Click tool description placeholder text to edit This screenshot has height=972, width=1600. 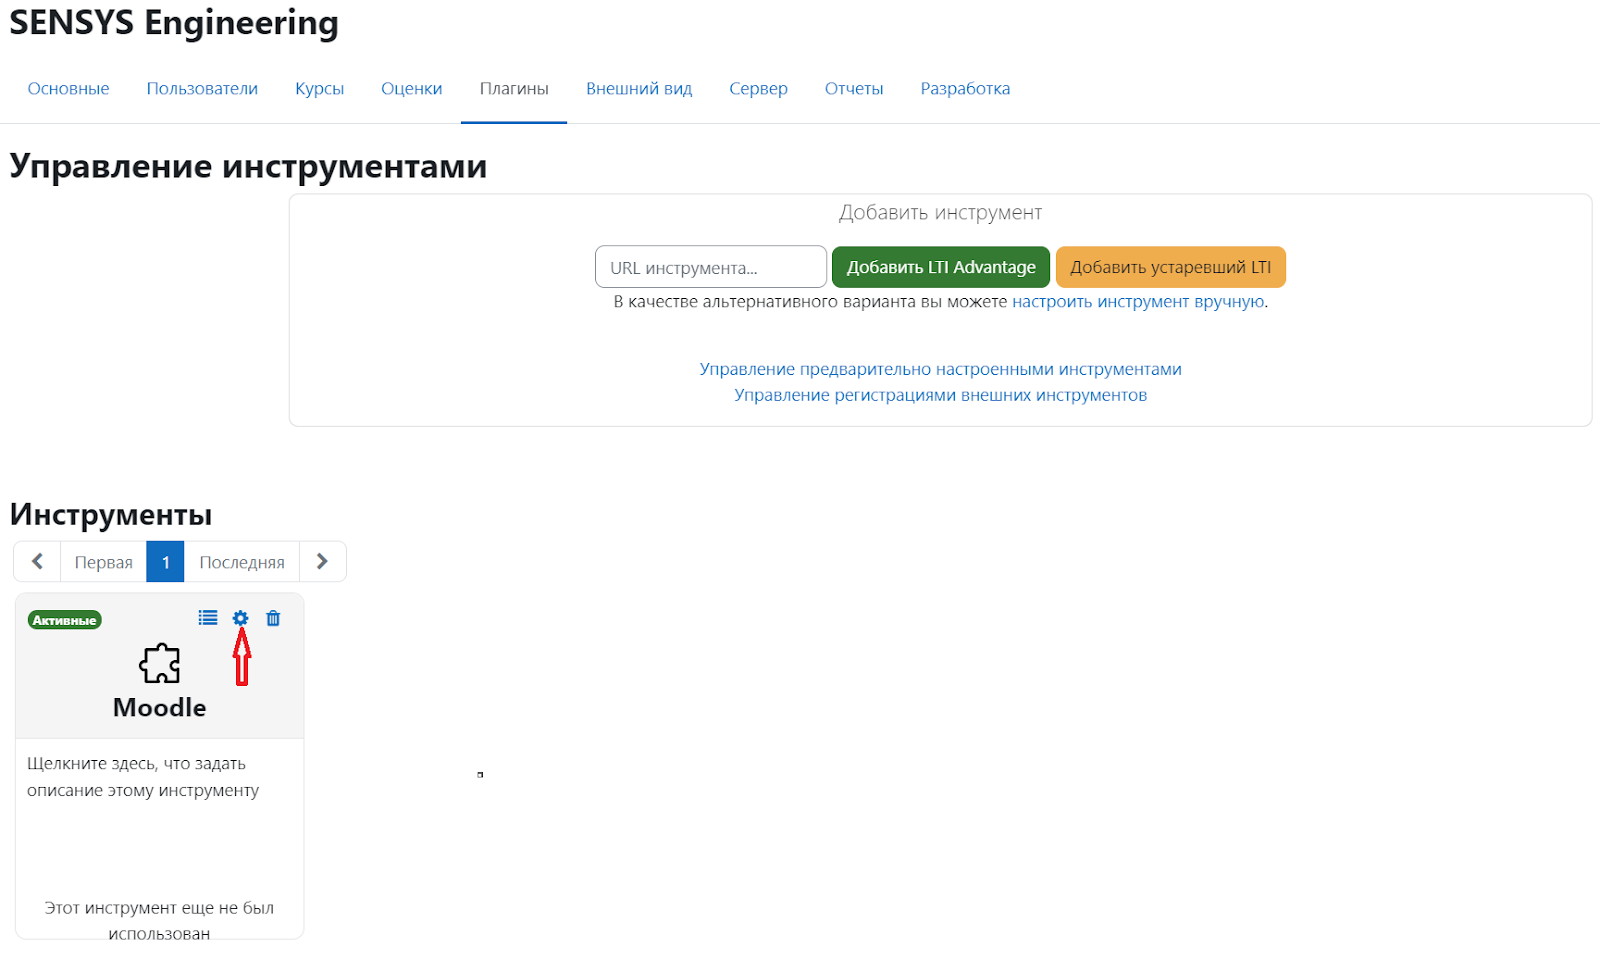[x=143, y=777]
